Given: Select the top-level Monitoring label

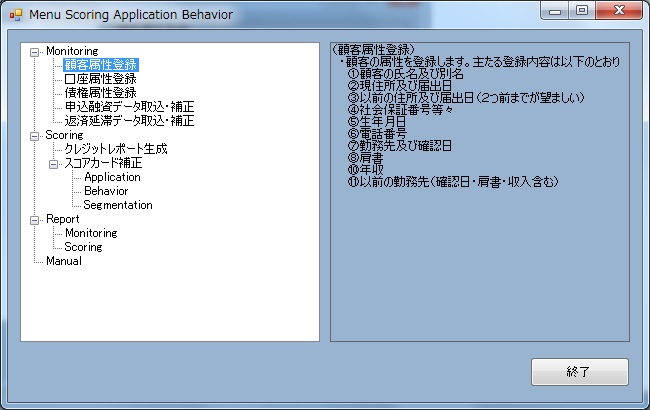Looking at the screenshot, I should point(72,51).
